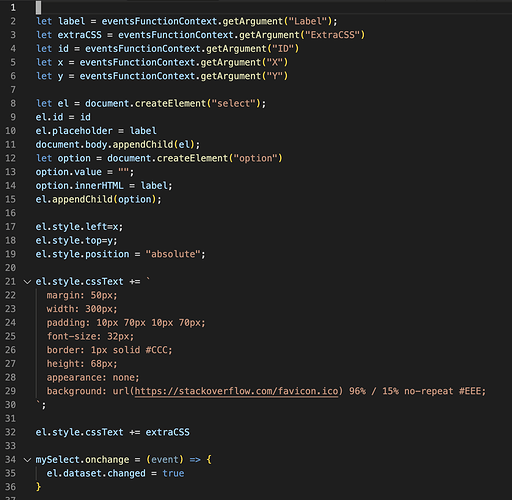
Task: Collapse the onchange arrow function fold on line 34
Action: click(27, 460)
